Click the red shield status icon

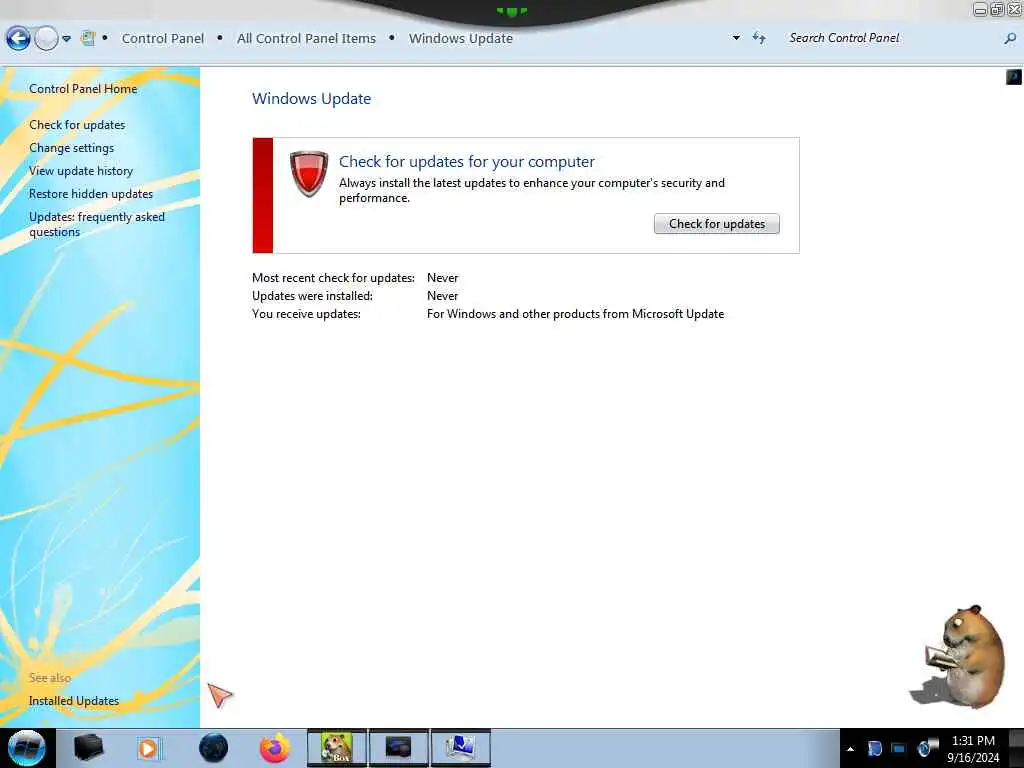coord(309,173)
